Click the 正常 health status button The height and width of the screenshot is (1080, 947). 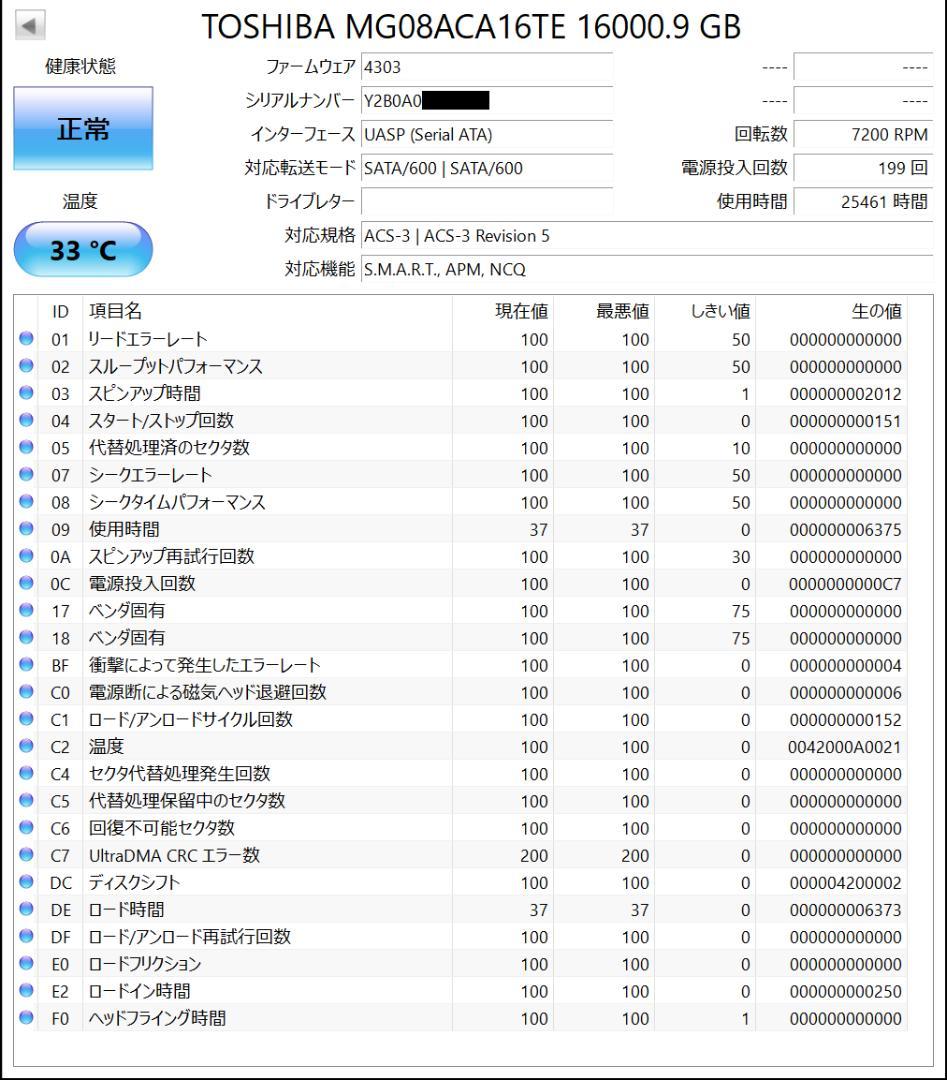pos(83,130)
